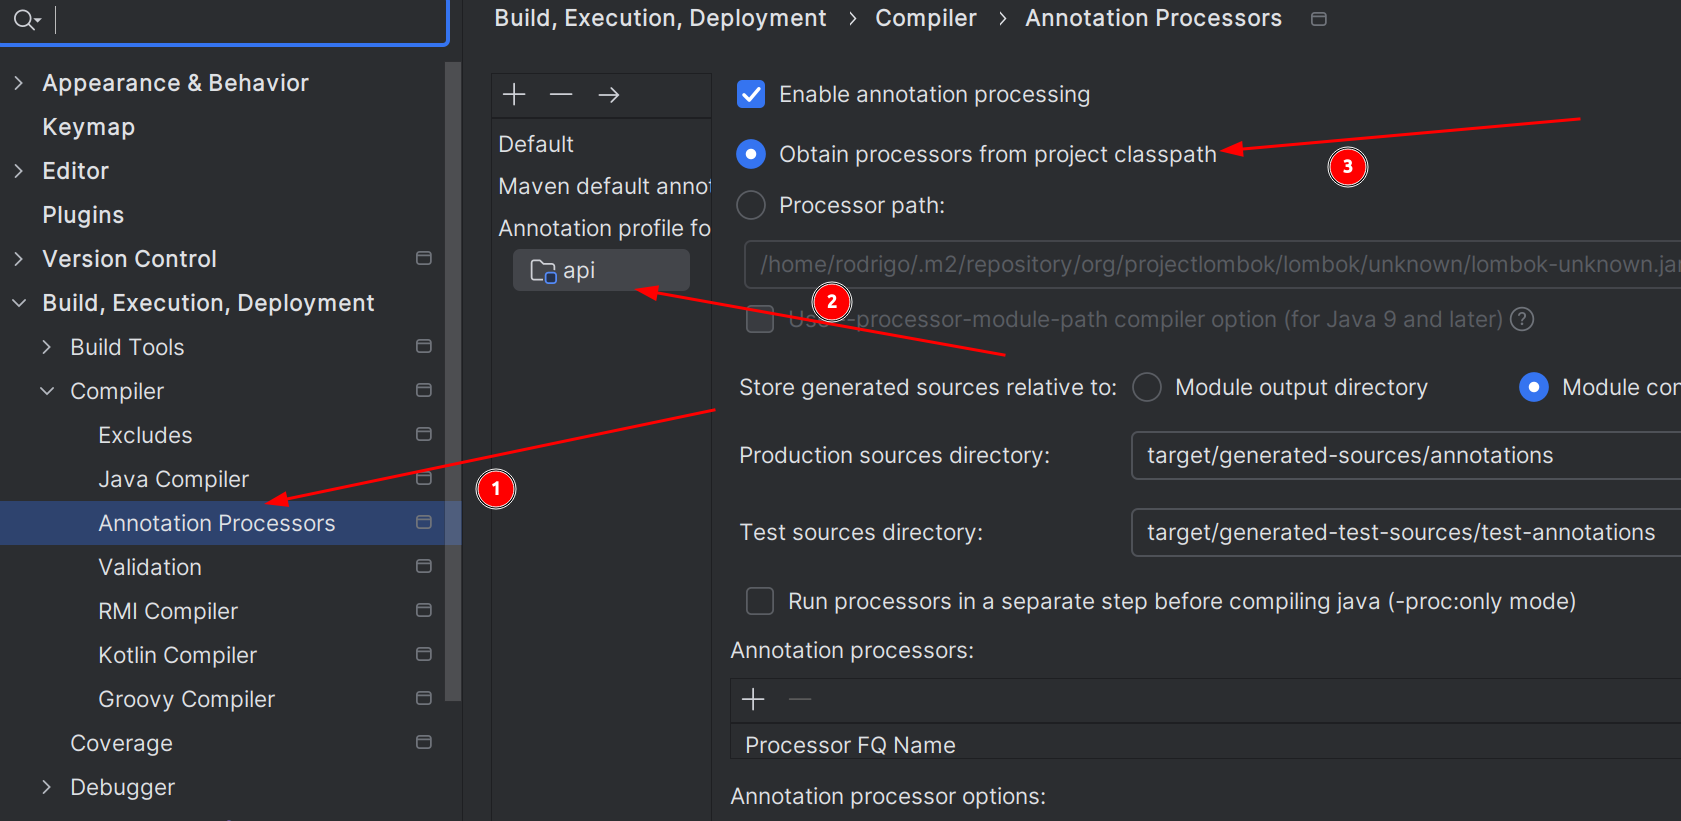1681x821 pixels.
Task: Open Groovy Compiler settings
Action: (x=186, y=699)
